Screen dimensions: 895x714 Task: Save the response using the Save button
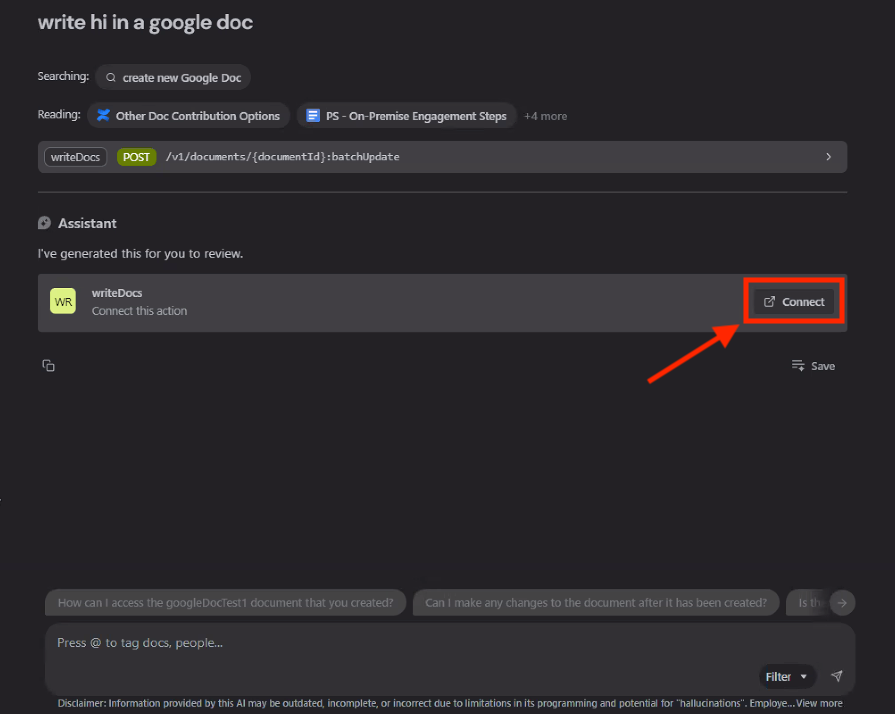click(813, 366)
